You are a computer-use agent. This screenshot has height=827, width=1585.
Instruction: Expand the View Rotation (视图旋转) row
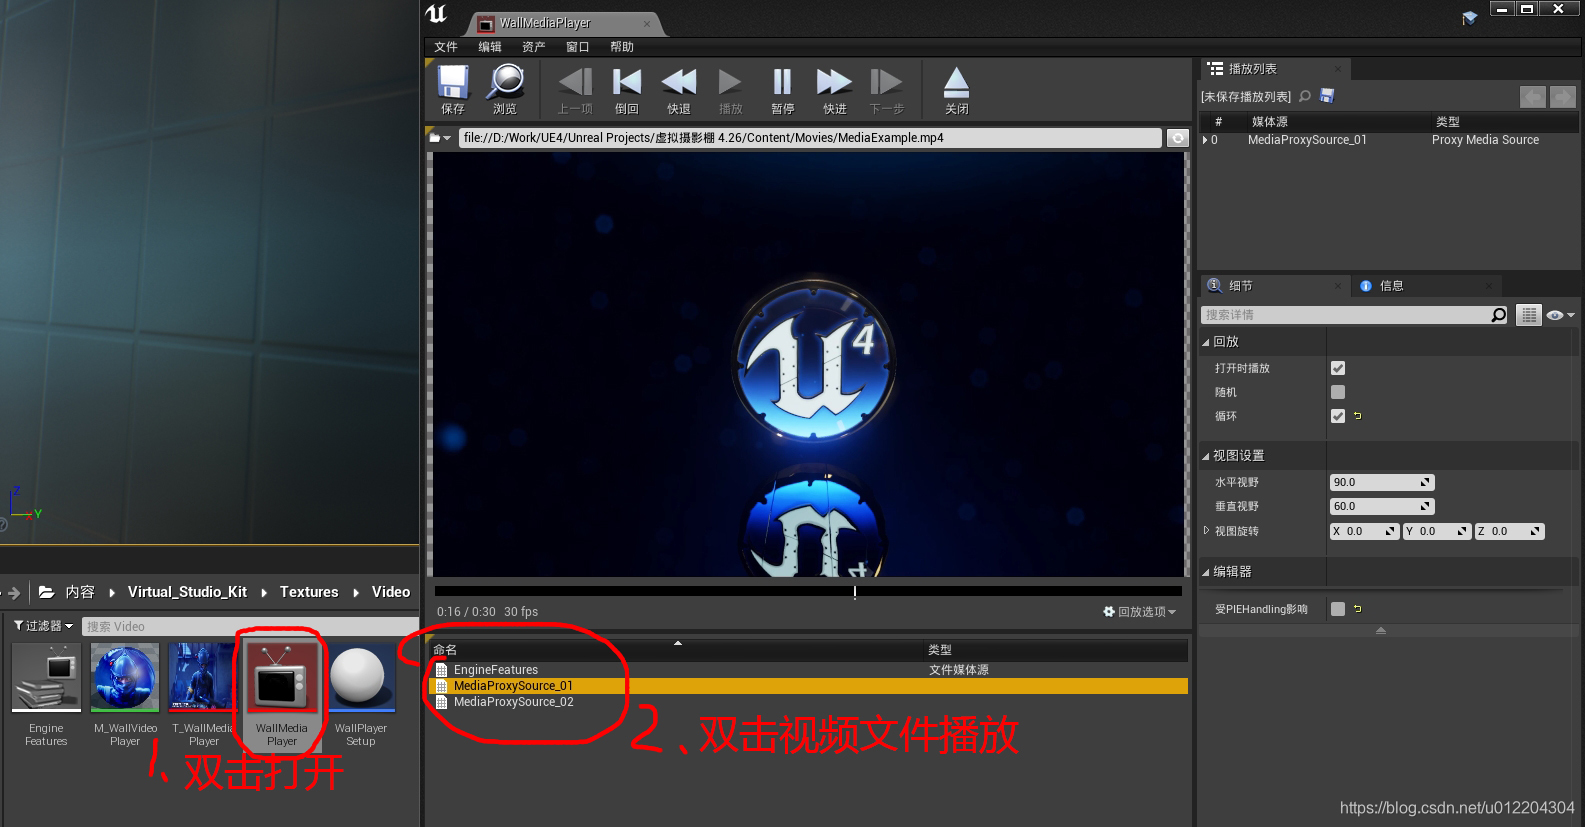click(1206, 531)
